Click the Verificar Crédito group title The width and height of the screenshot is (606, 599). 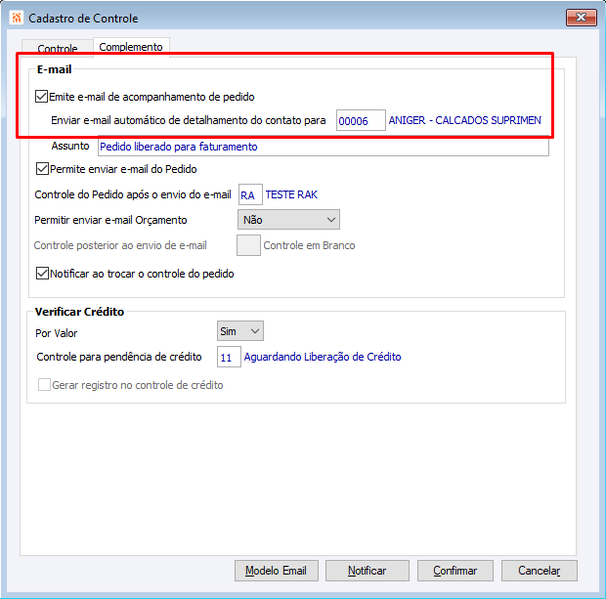[x=79, y=311]
